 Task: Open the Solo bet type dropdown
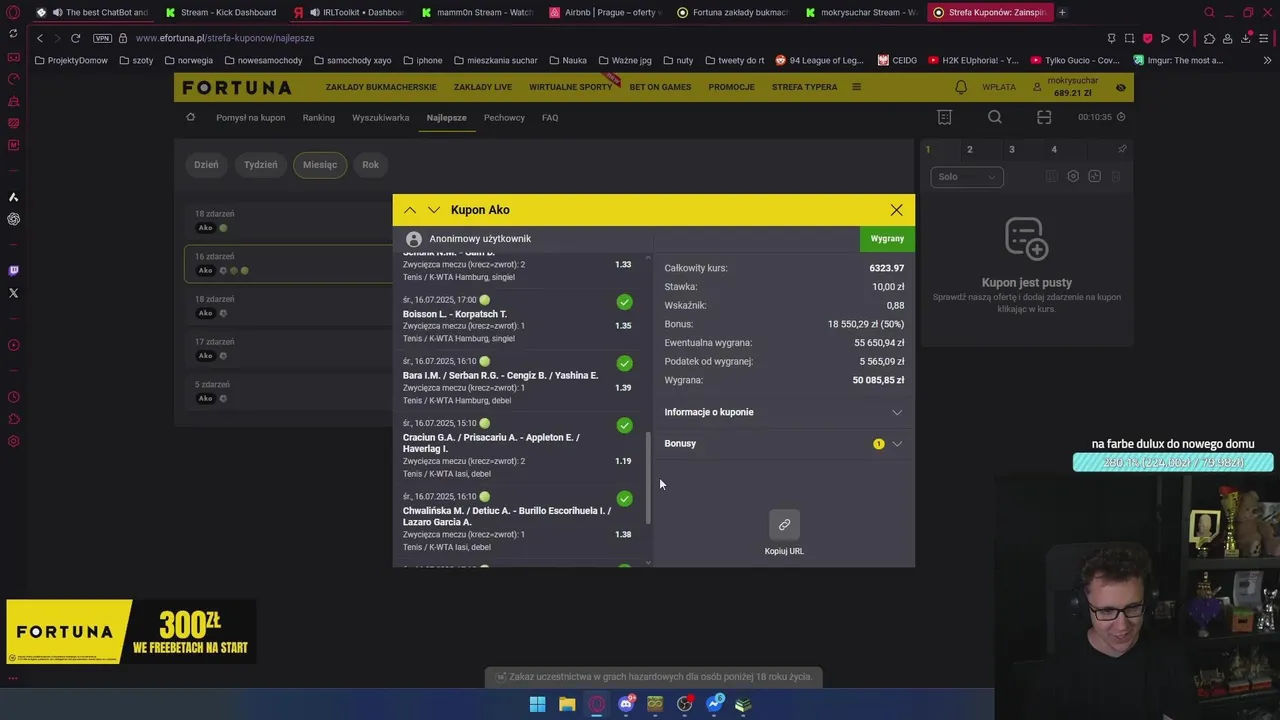966,177
